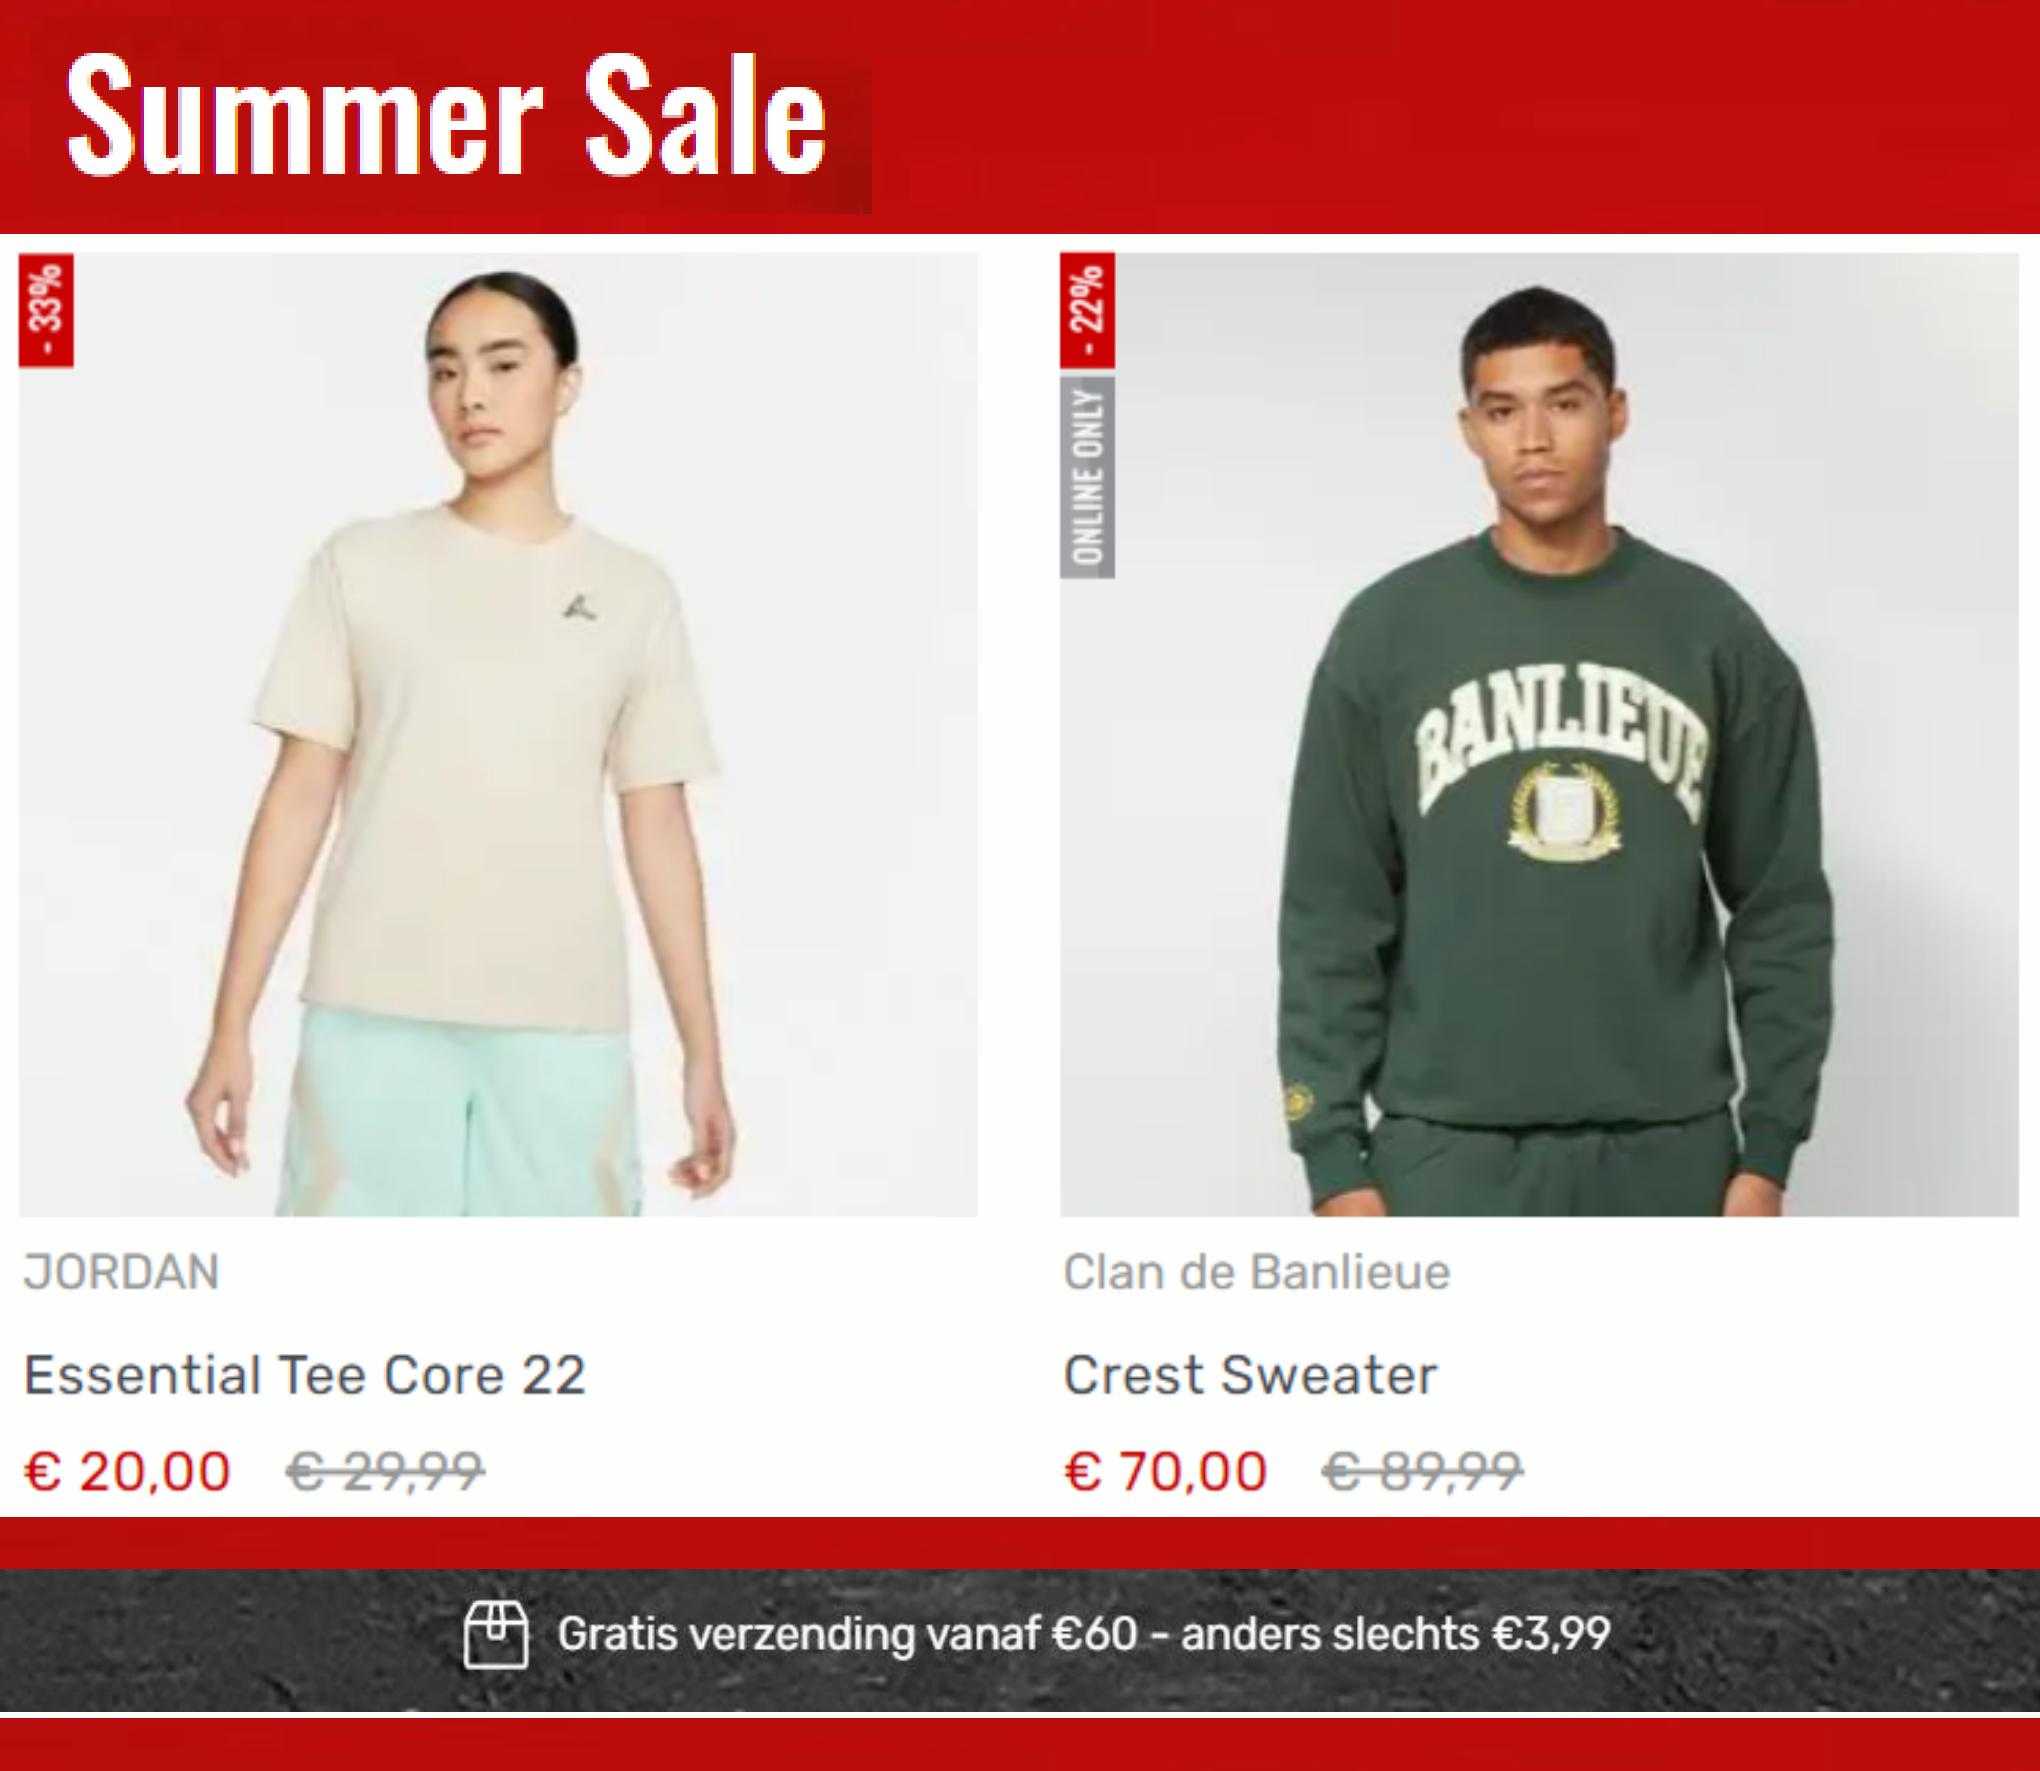Click the shipping box icon
Screen dimensions: 2040x1771
pyautogui.click(x=495, y=1635)
